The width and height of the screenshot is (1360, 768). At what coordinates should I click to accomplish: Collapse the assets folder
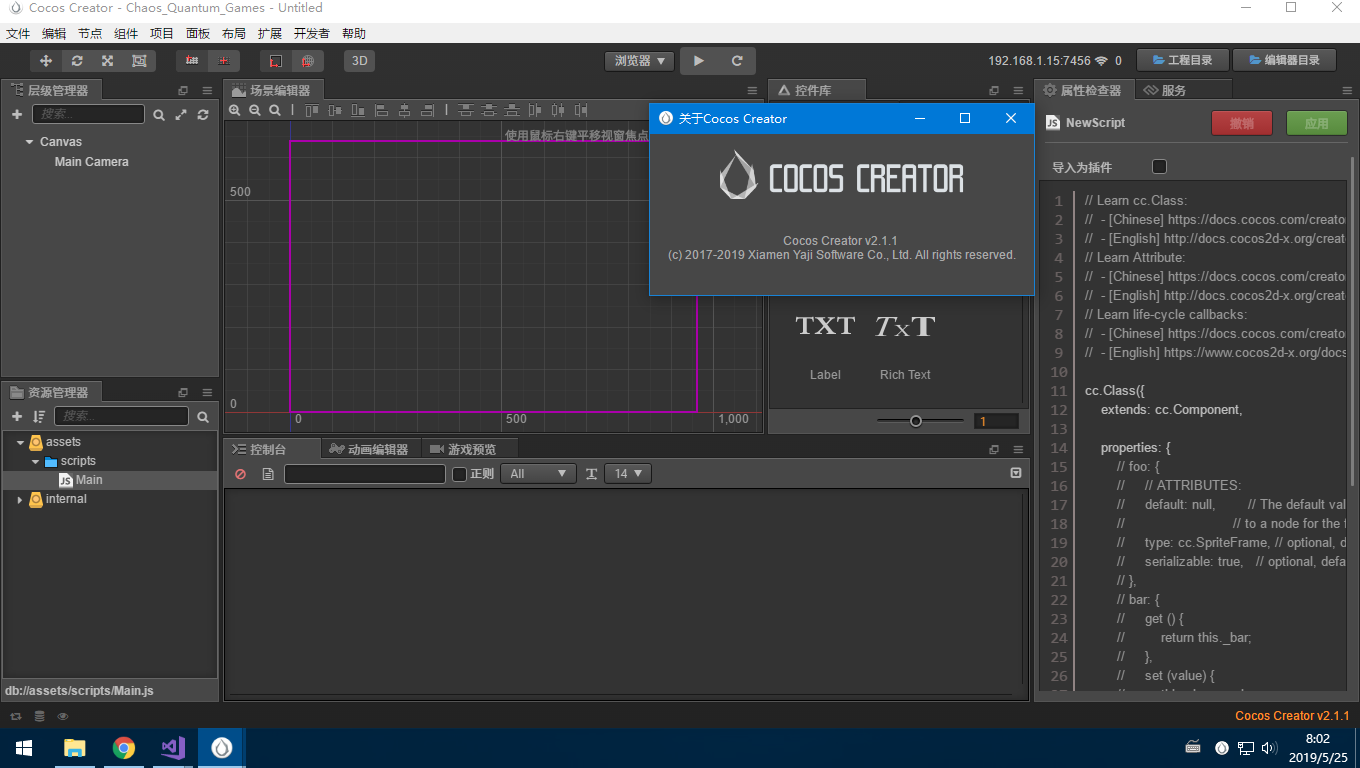click(x=21, y=442)
